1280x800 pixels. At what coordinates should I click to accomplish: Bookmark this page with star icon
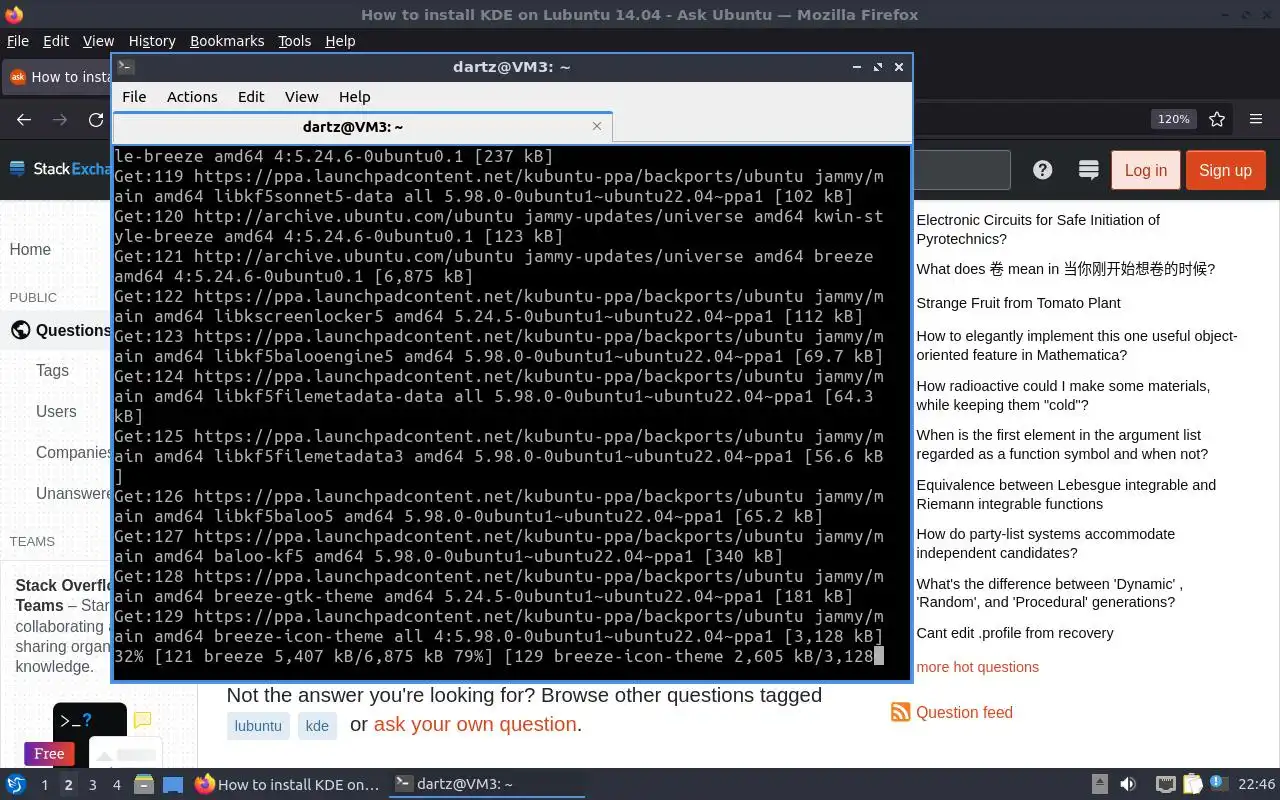[1217, 119]
